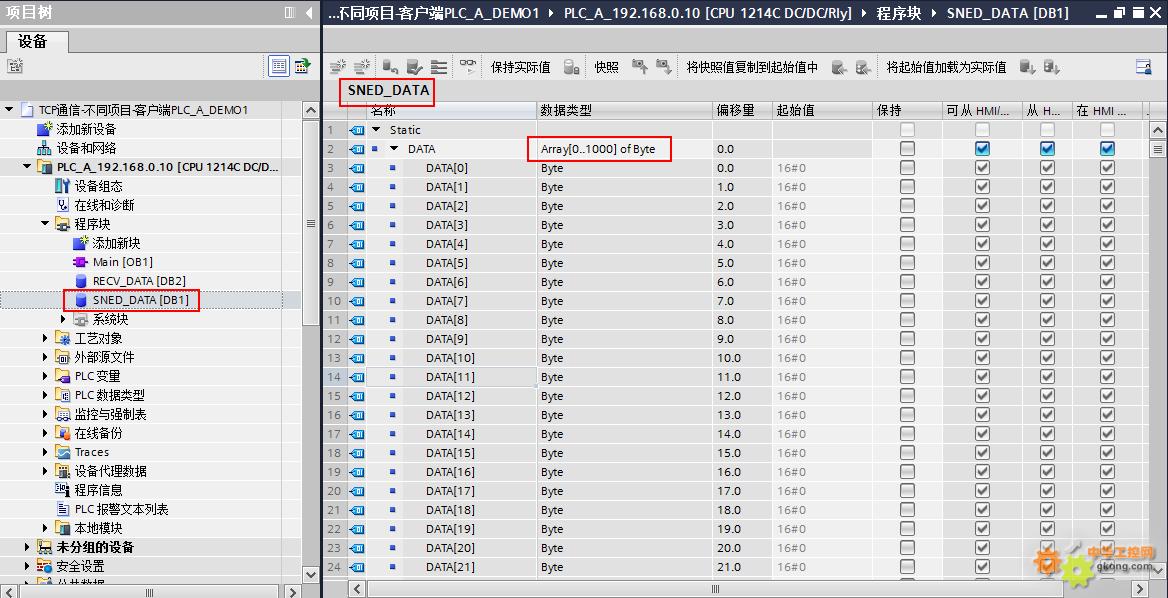Image resolution: width=1168 pixels, height=598 pixels.
Task: Expand the PLC 变量 folder
Action: (45, 376)
